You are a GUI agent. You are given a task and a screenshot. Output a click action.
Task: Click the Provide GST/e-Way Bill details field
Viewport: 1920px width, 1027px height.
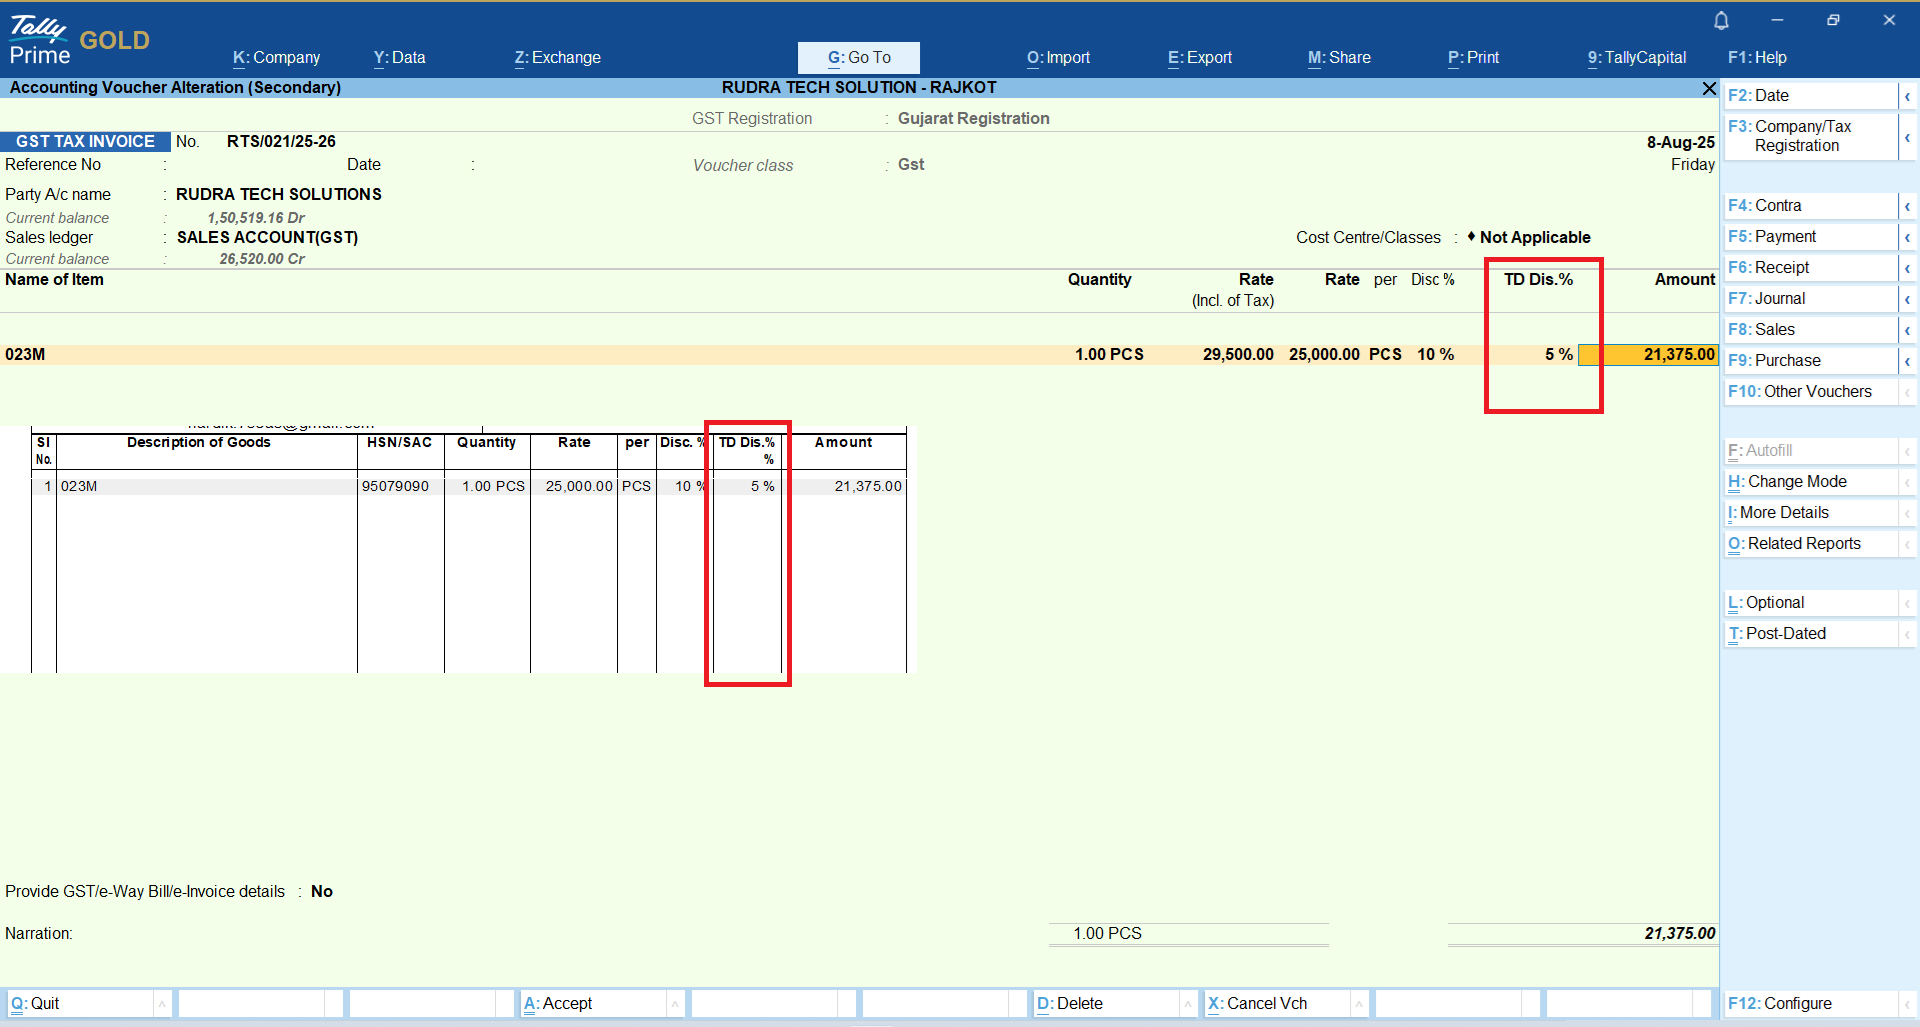click(321, 892)
